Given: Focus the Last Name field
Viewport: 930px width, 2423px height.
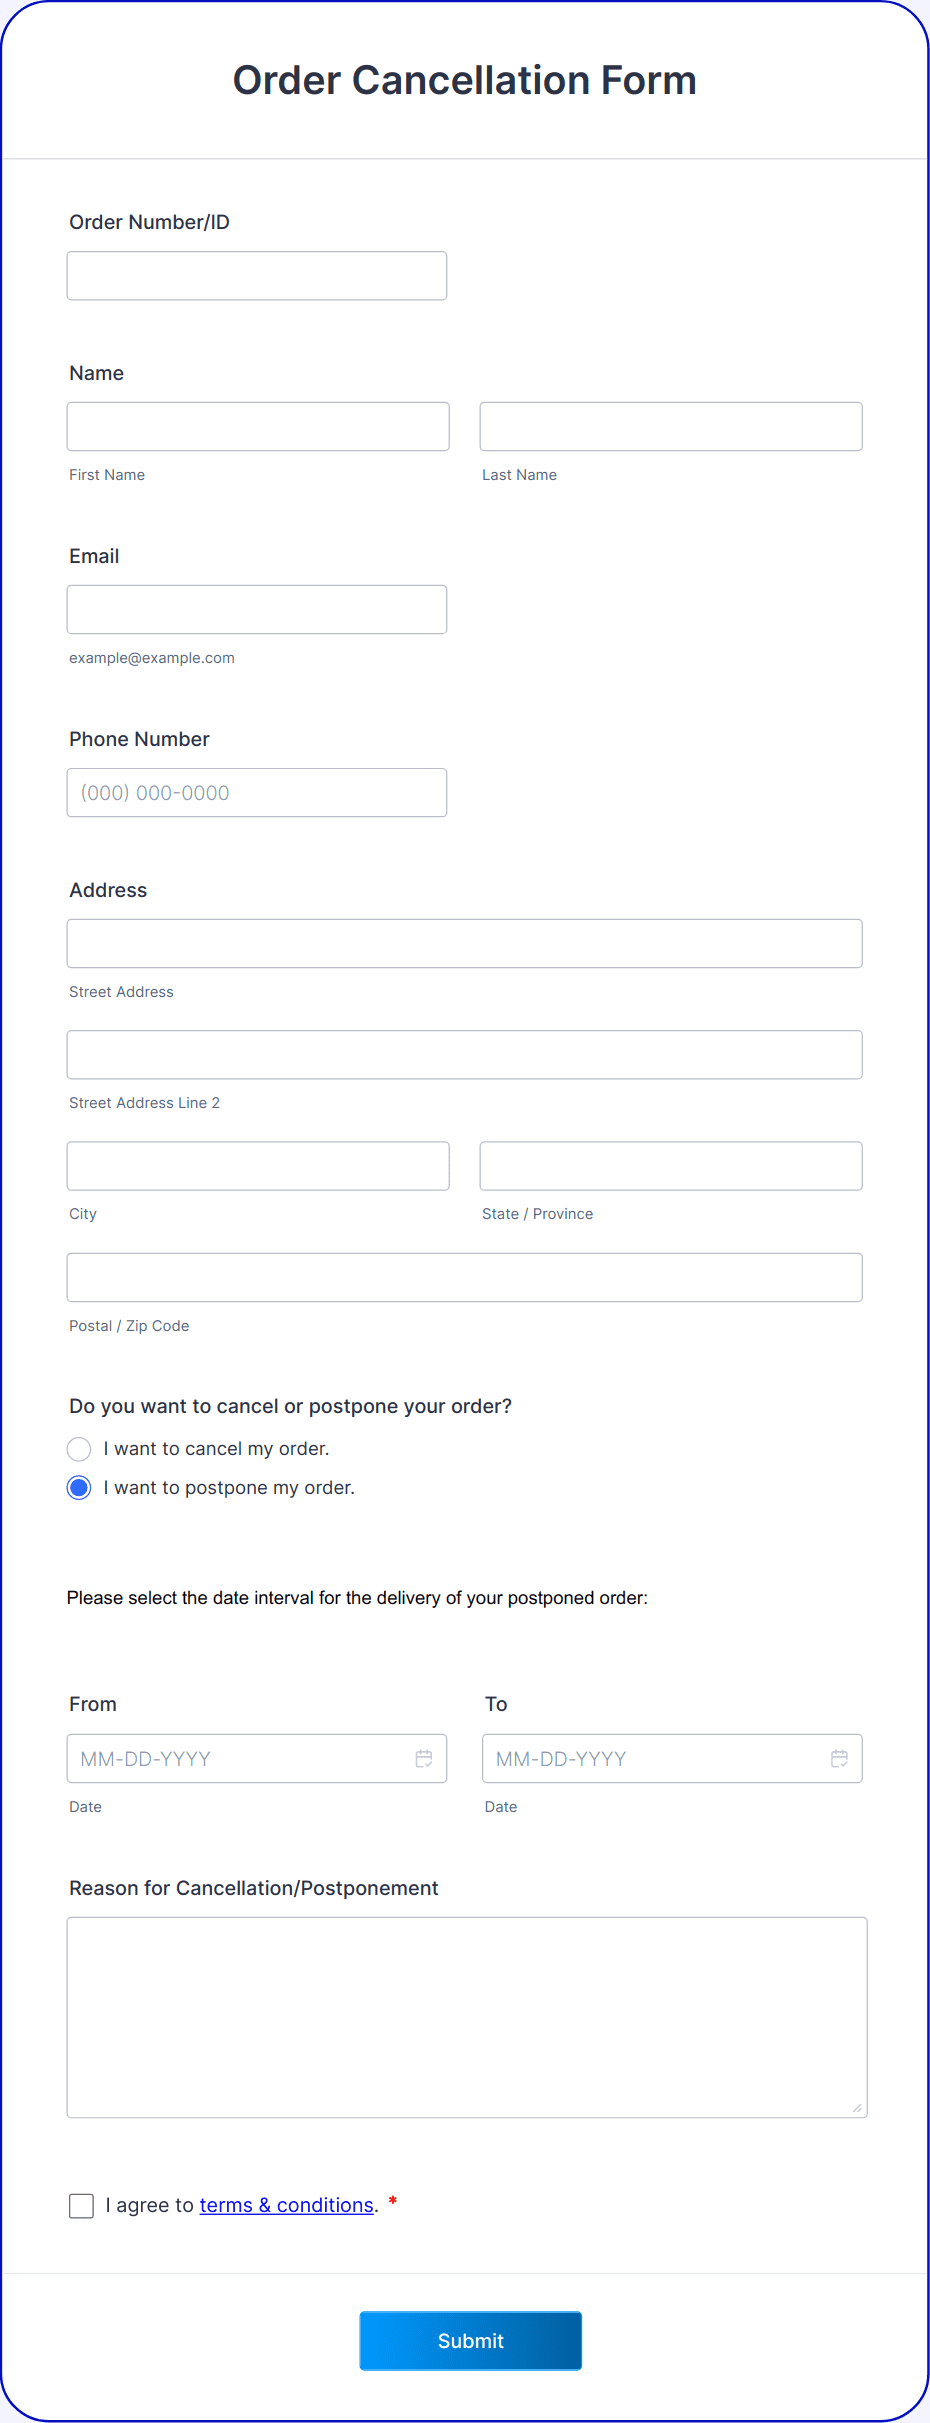Looking at the screenshot, I should tap(669, 426).
